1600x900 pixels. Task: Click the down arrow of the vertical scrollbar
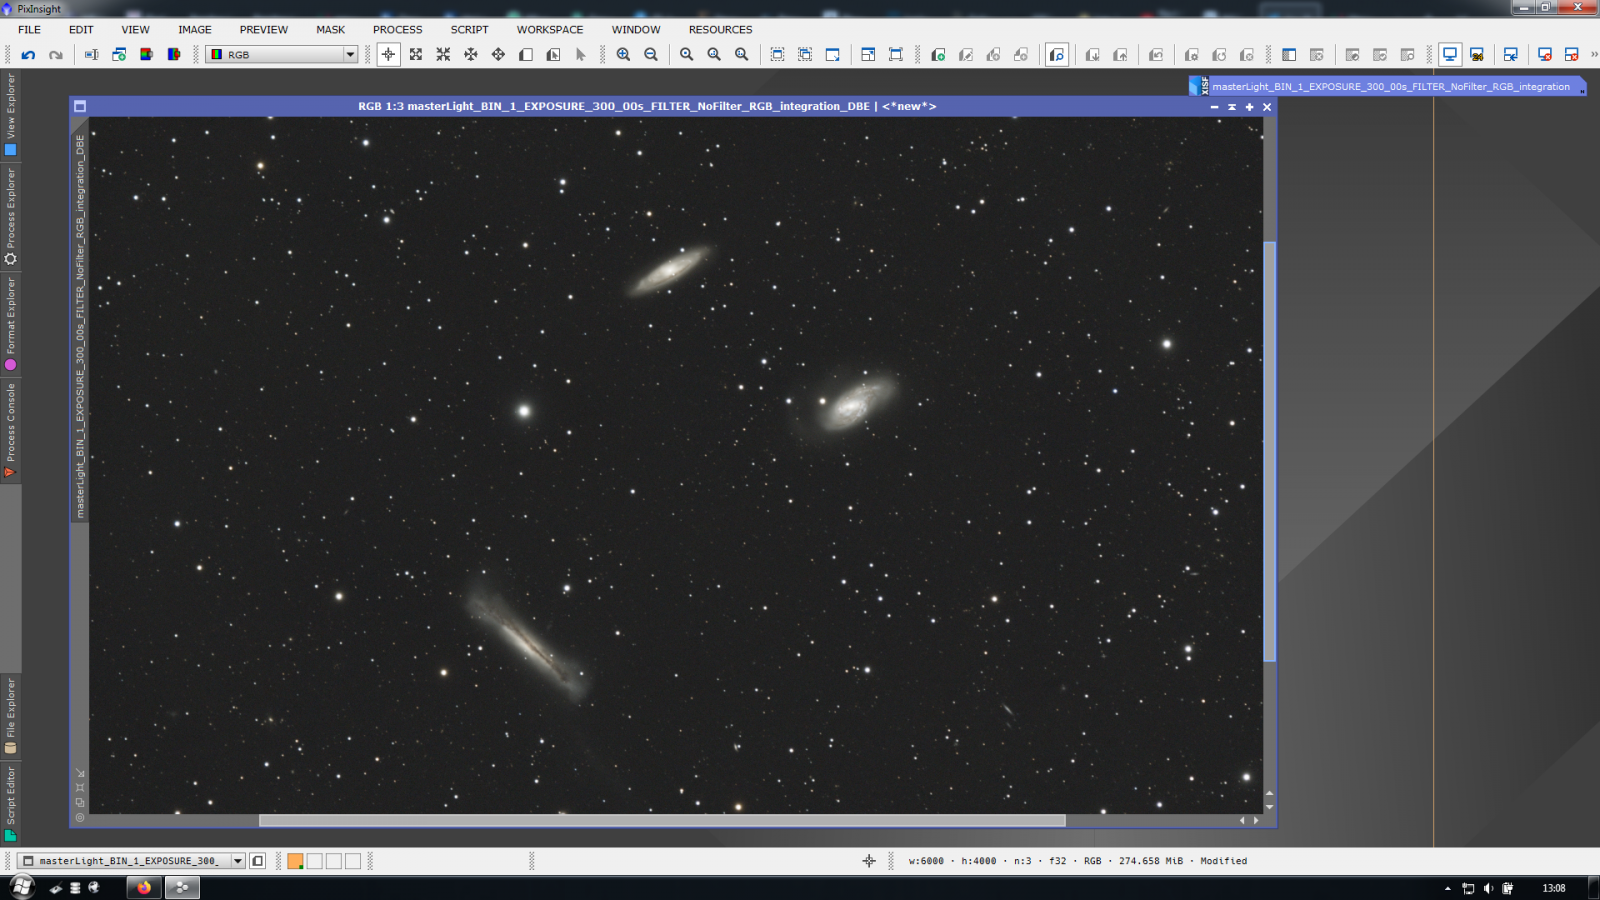pyautogui.click(x=1270, y=807)
